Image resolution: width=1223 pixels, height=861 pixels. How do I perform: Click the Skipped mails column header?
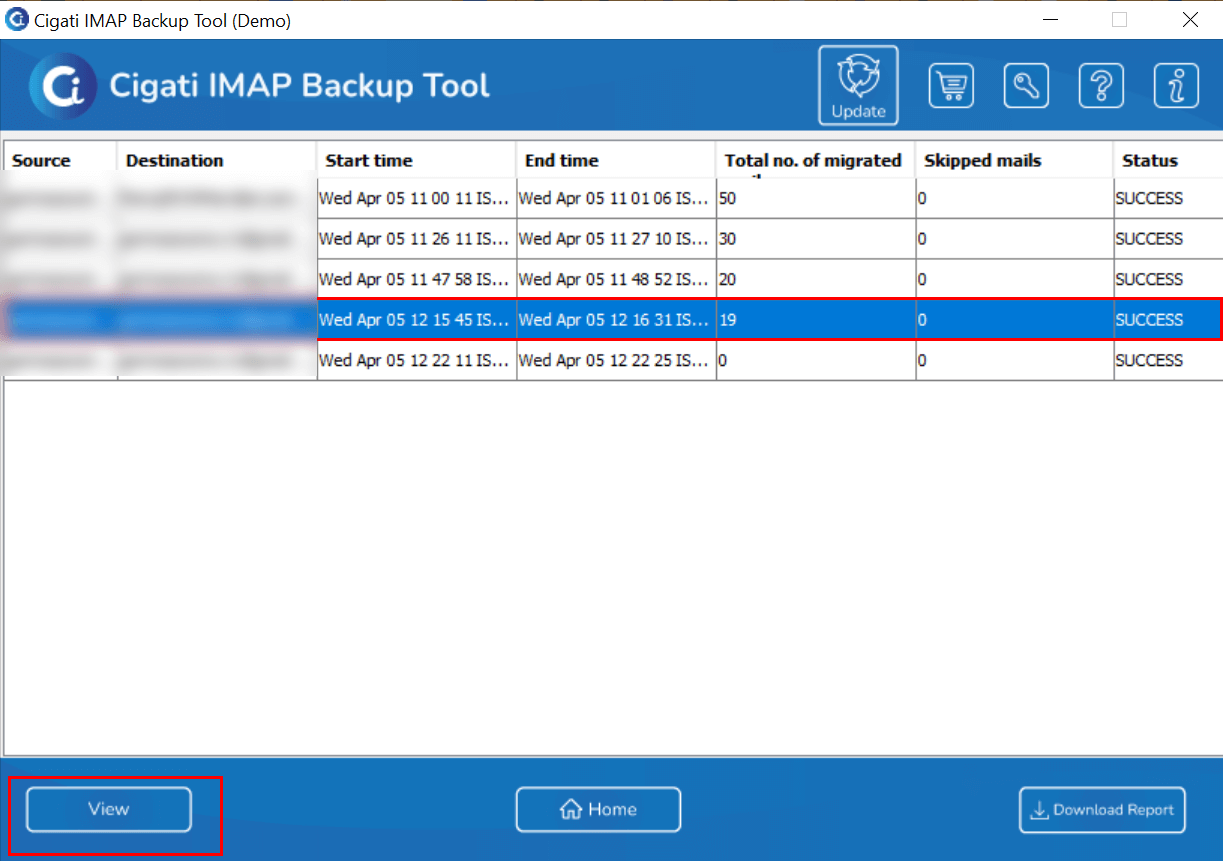(x=1014, y=160)
